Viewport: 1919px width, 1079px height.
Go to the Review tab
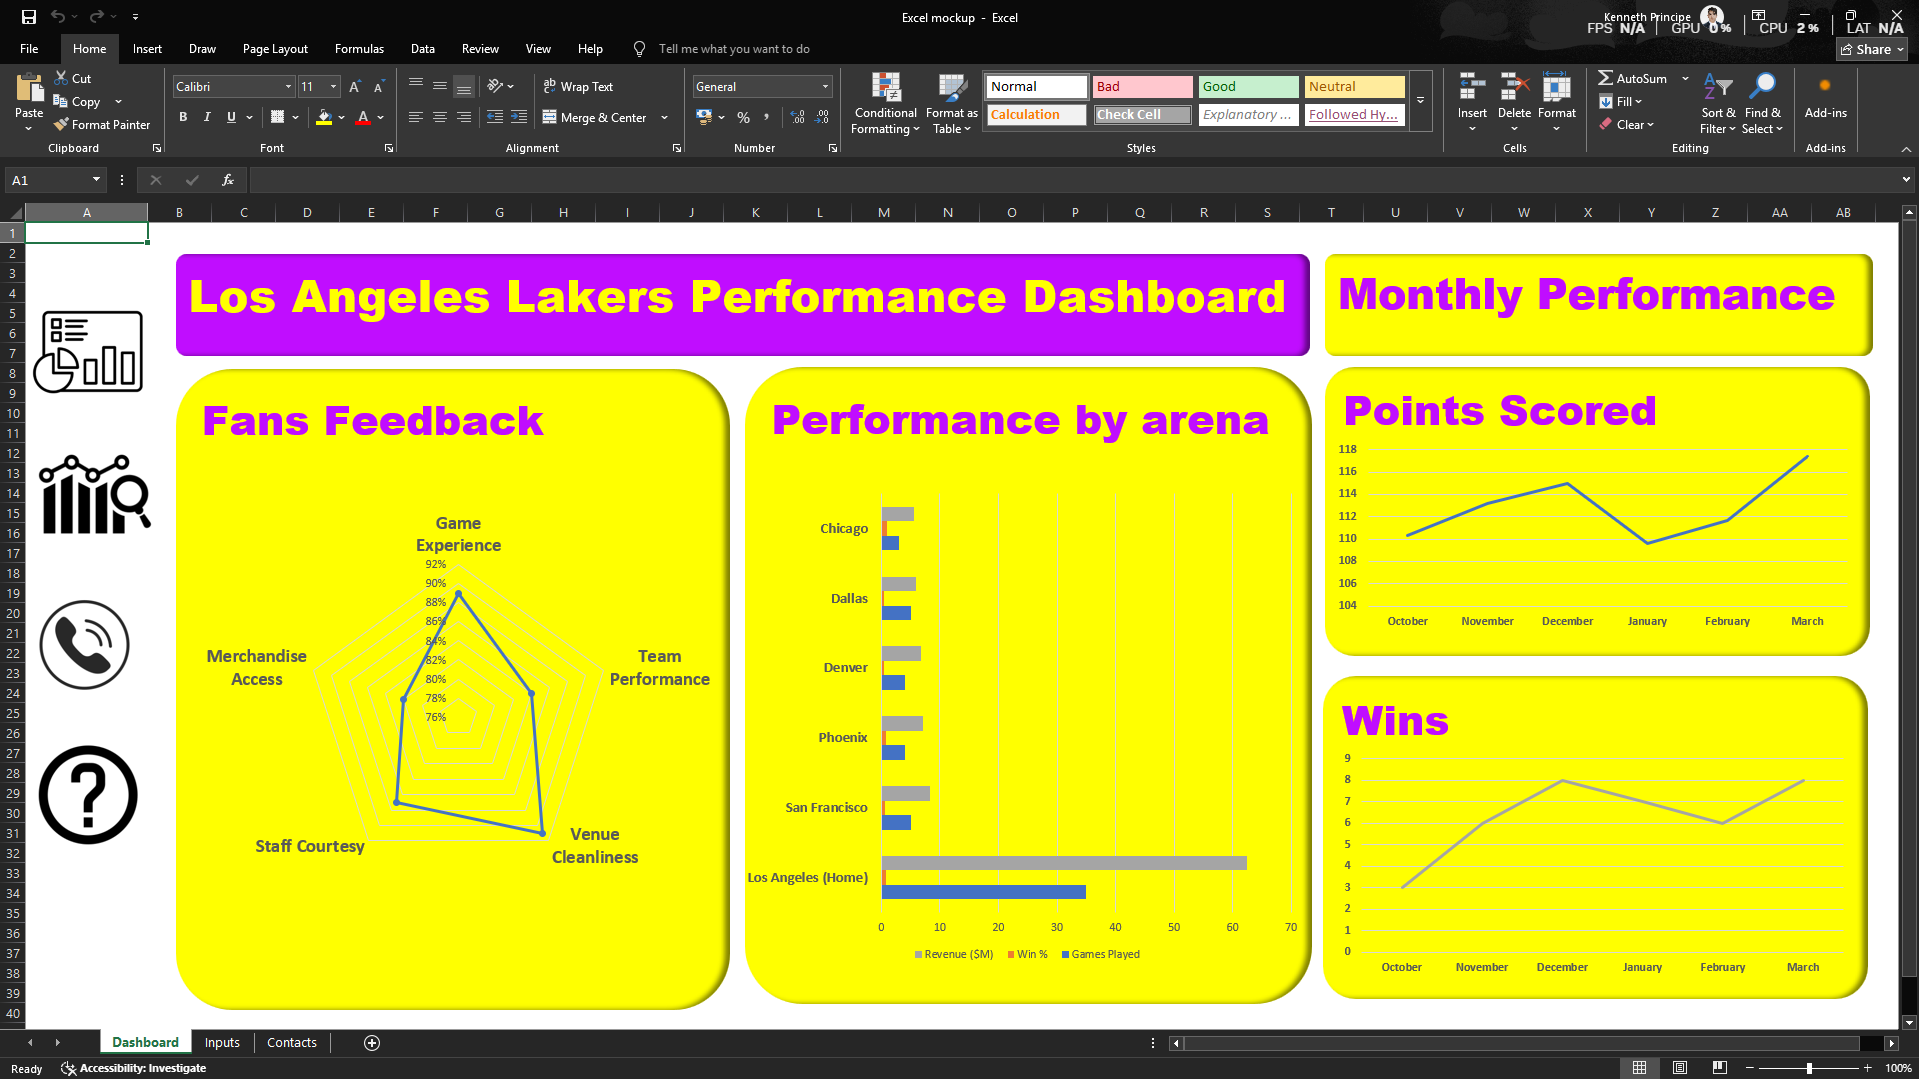coord(480,49)
